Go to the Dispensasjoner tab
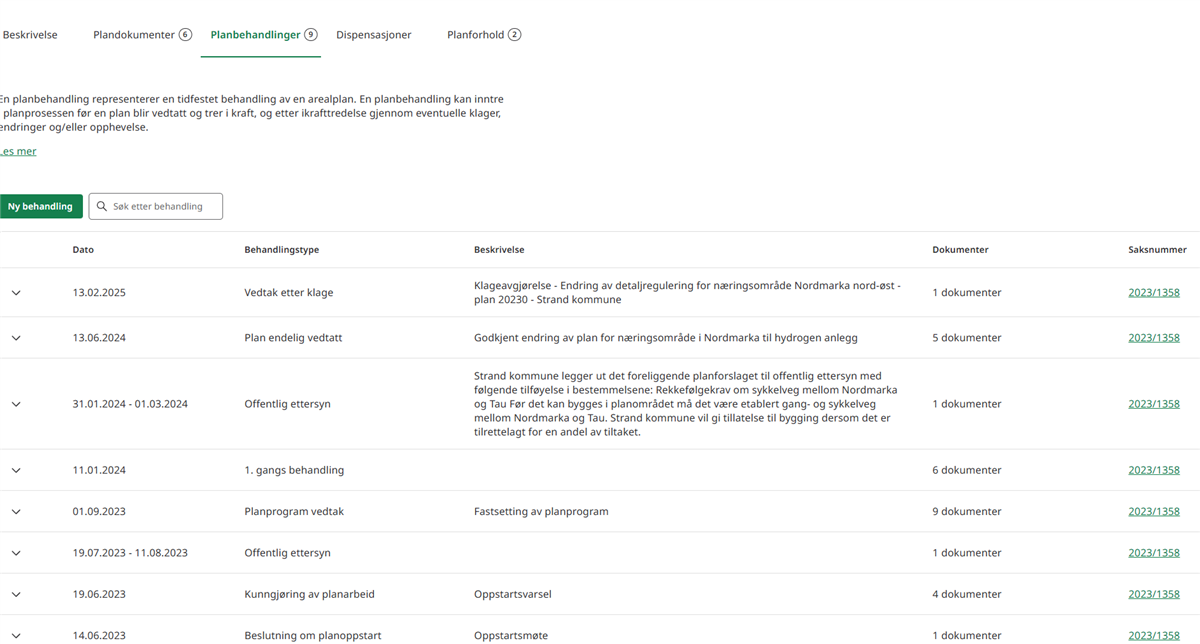 374,35
